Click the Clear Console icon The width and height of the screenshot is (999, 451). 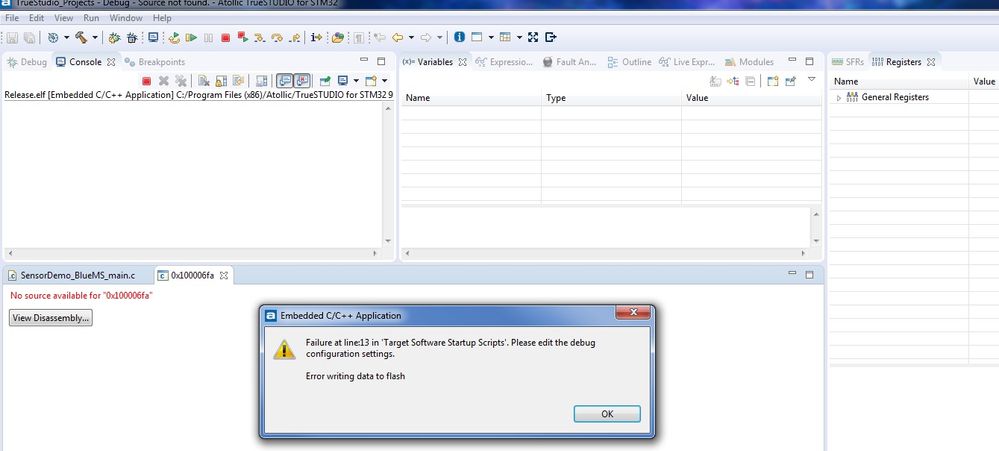click(204, 81)
